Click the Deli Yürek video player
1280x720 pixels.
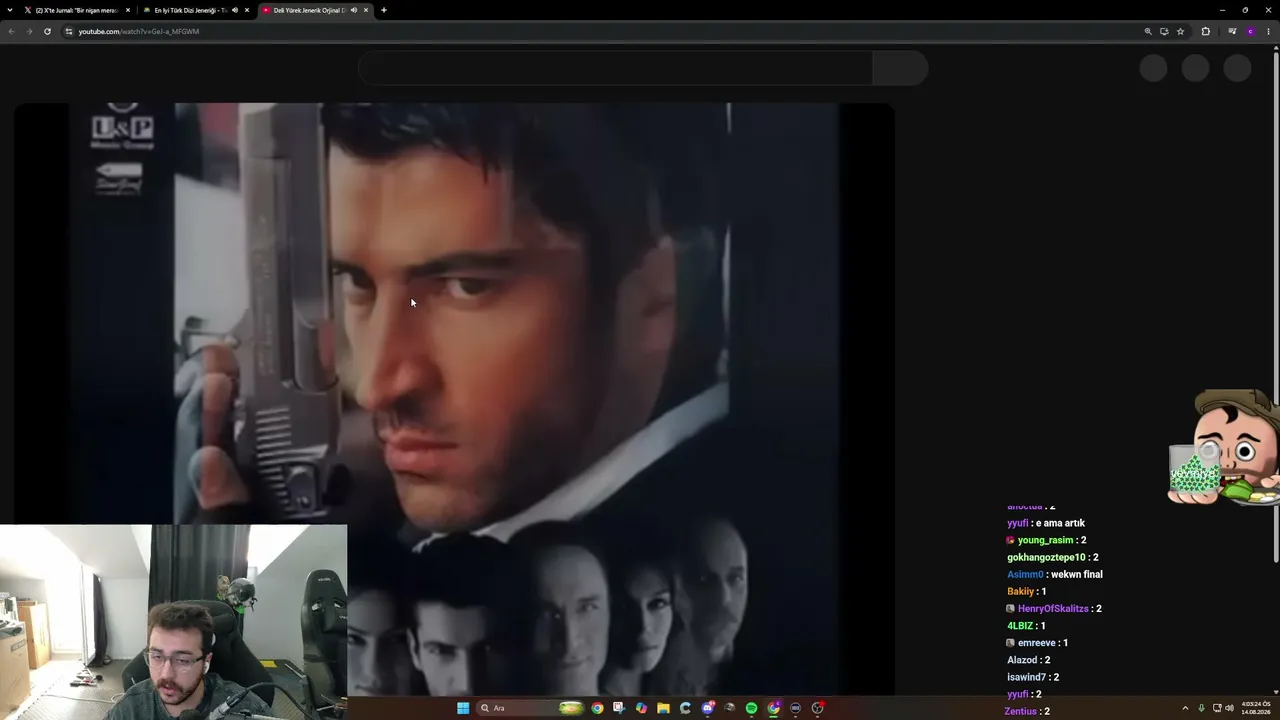pyautogui.click(x=454, y=398)
